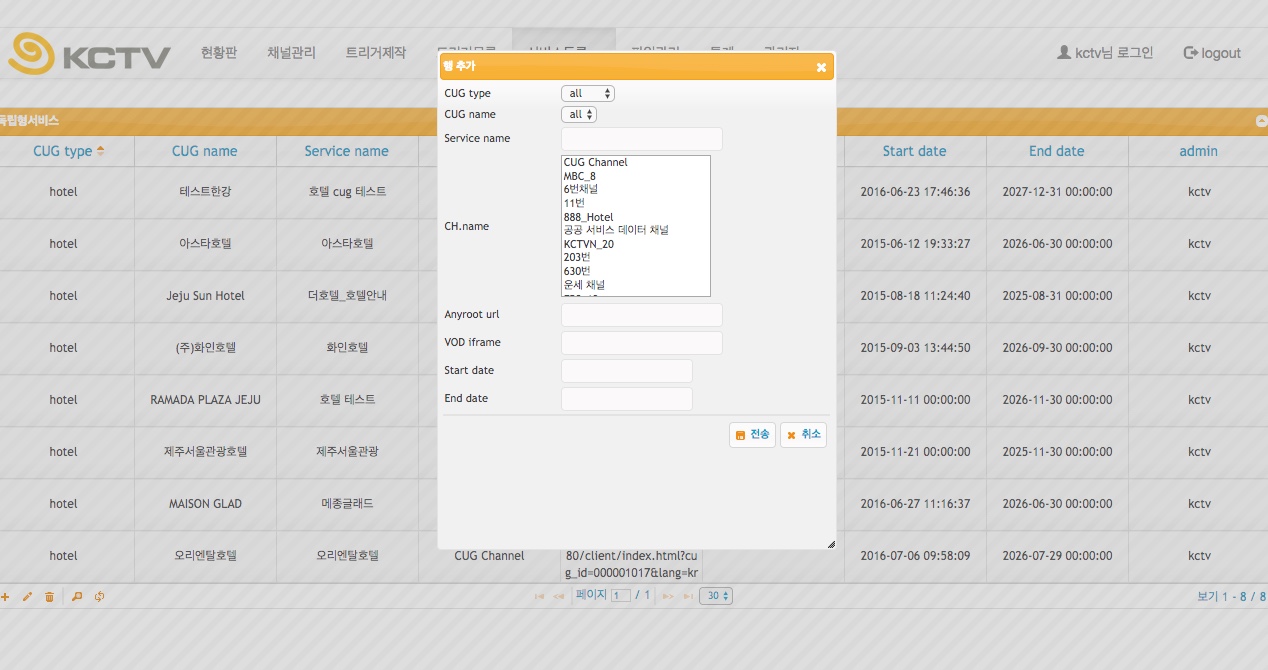Viewport: 1268px width, 670px height.
Task: Select '888_Hotel' in CH.name list
Action: point(636,217)
